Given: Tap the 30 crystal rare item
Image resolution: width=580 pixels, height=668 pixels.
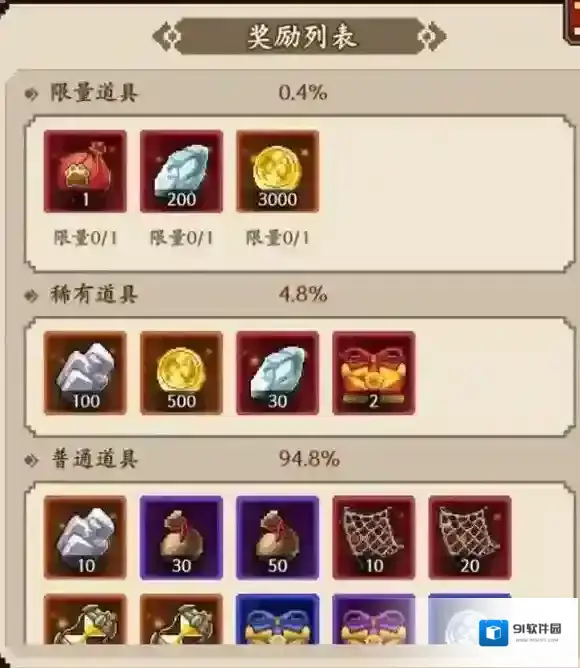Looking at the screenshot, I should pyautogui.click(x=277, y=373).
